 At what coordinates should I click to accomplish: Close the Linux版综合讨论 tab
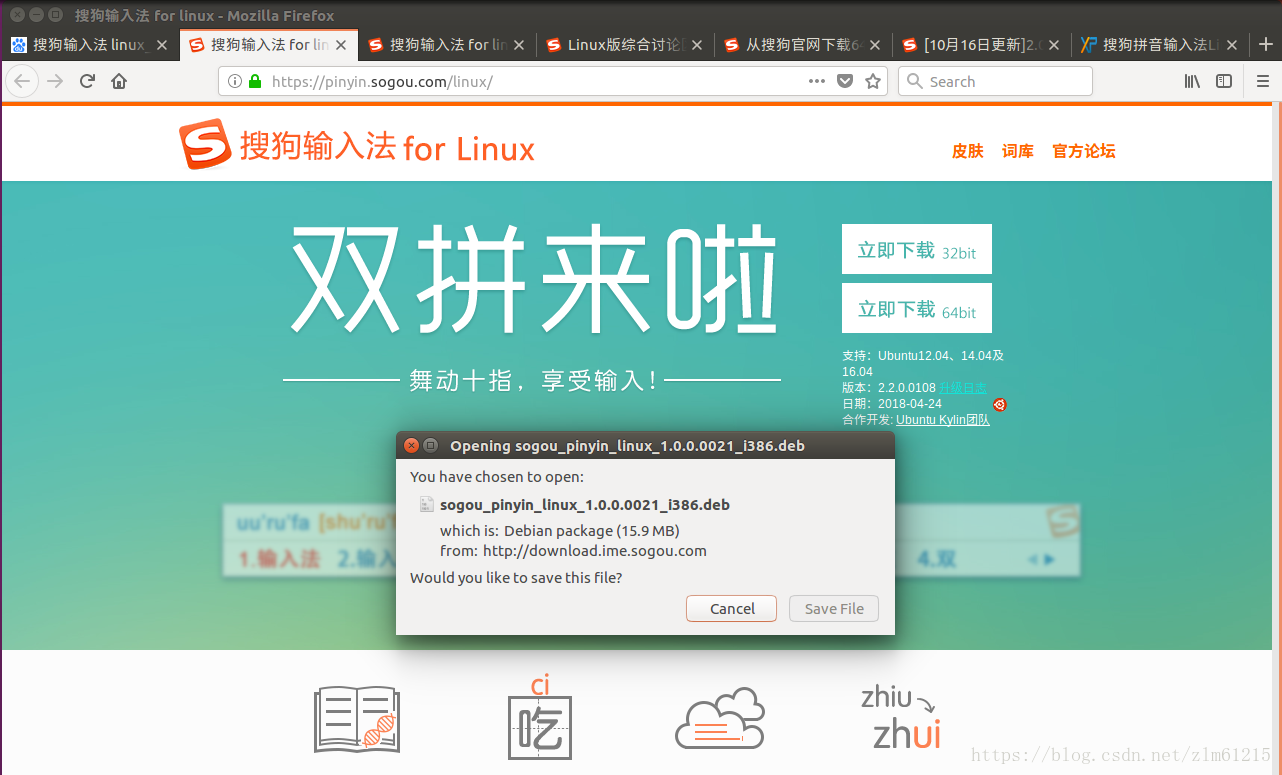pyautogui.click(x=697, y=45)
